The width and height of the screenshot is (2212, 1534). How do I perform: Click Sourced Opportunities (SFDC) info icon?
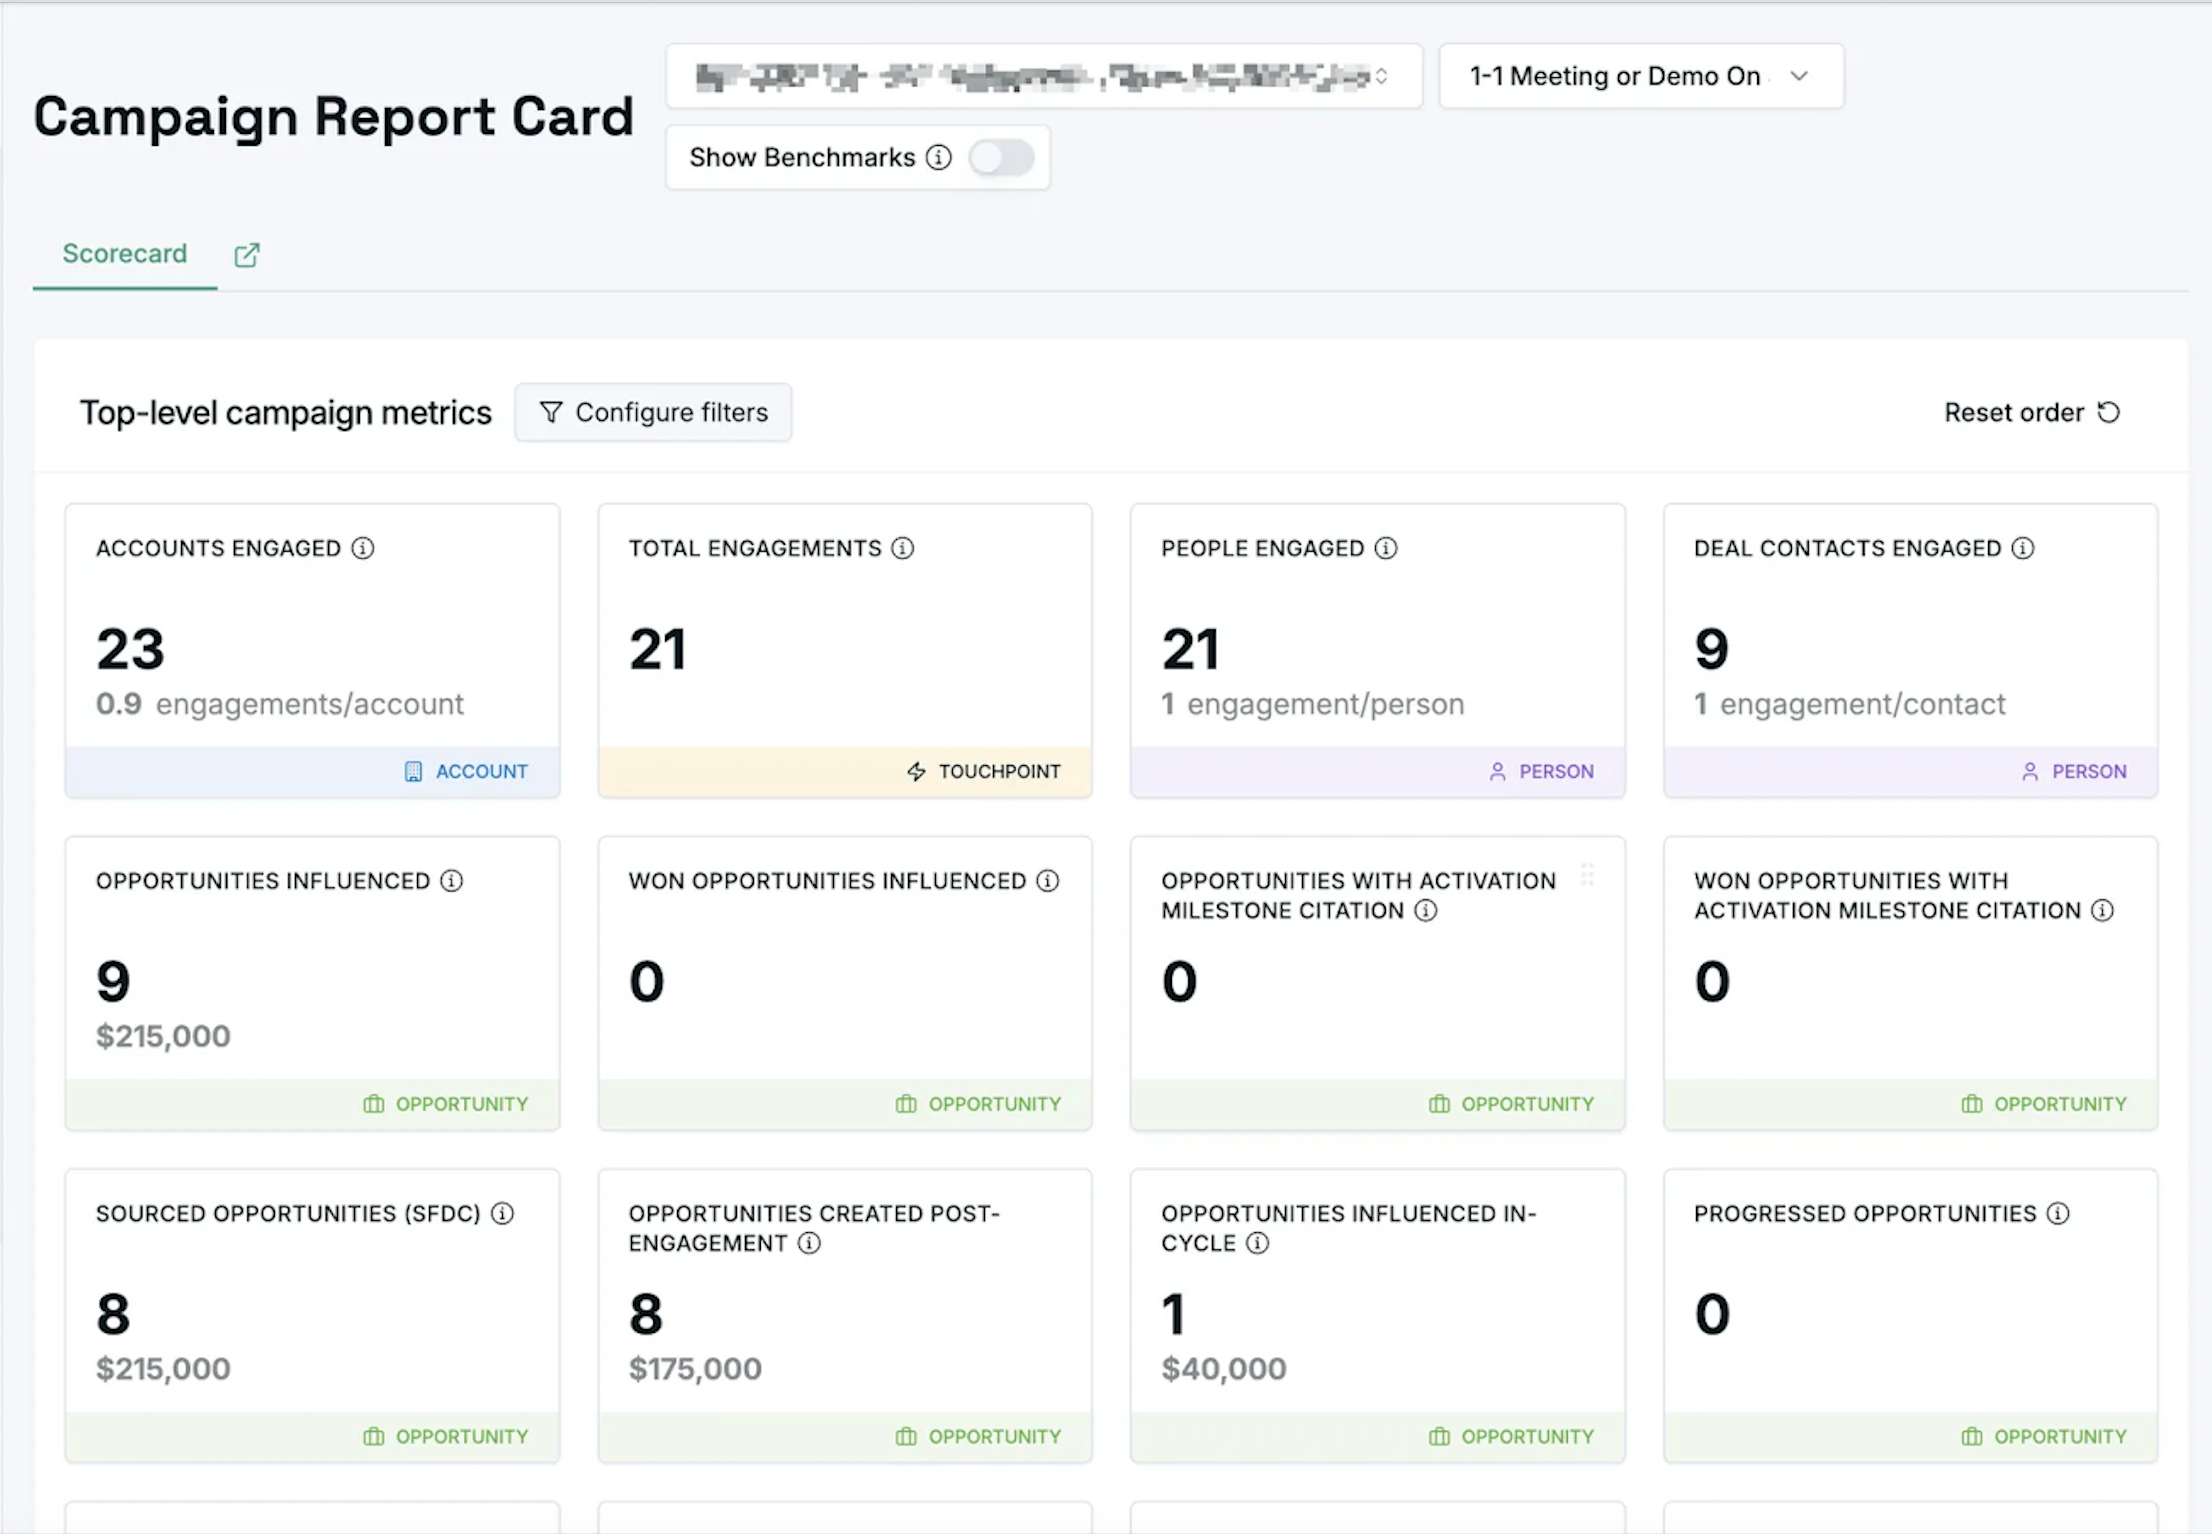tap(503, 1213)
